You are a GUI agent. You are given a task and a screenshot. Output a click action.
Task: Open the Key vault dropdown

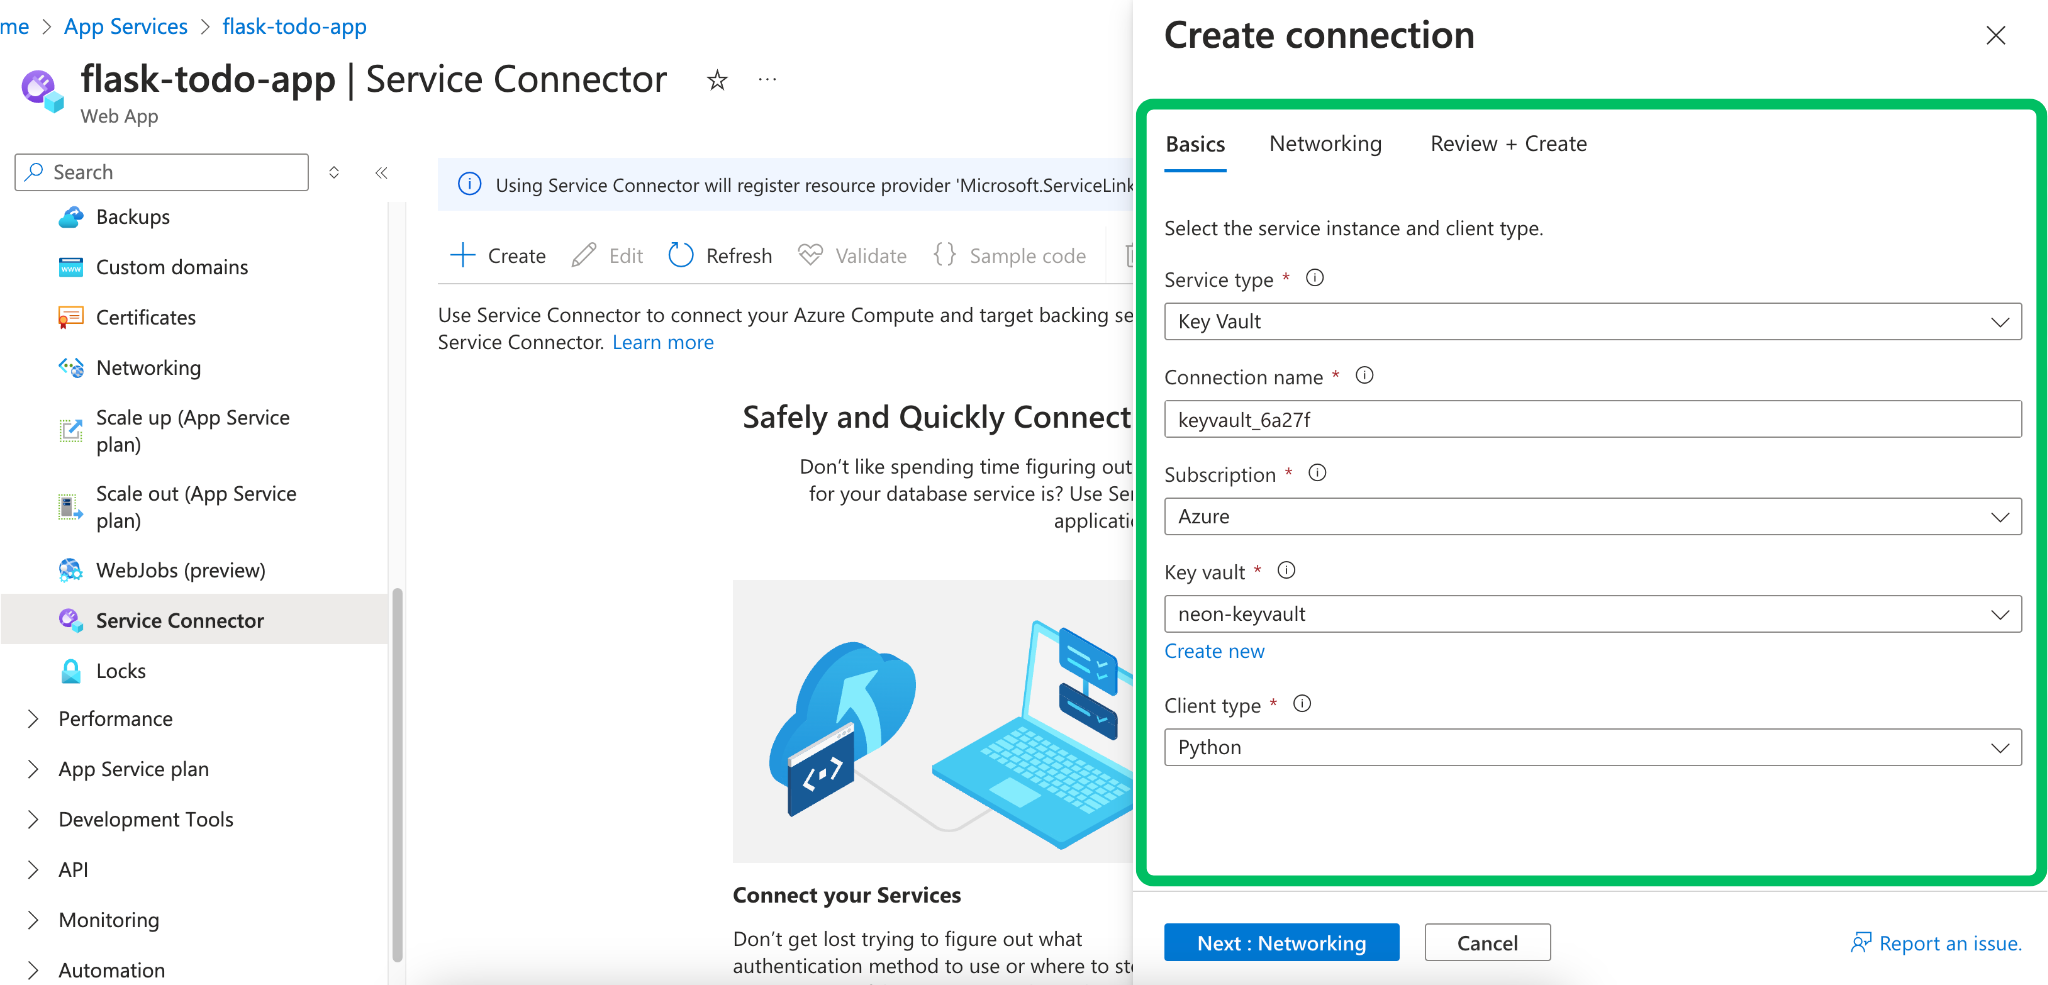(1592, 614)
